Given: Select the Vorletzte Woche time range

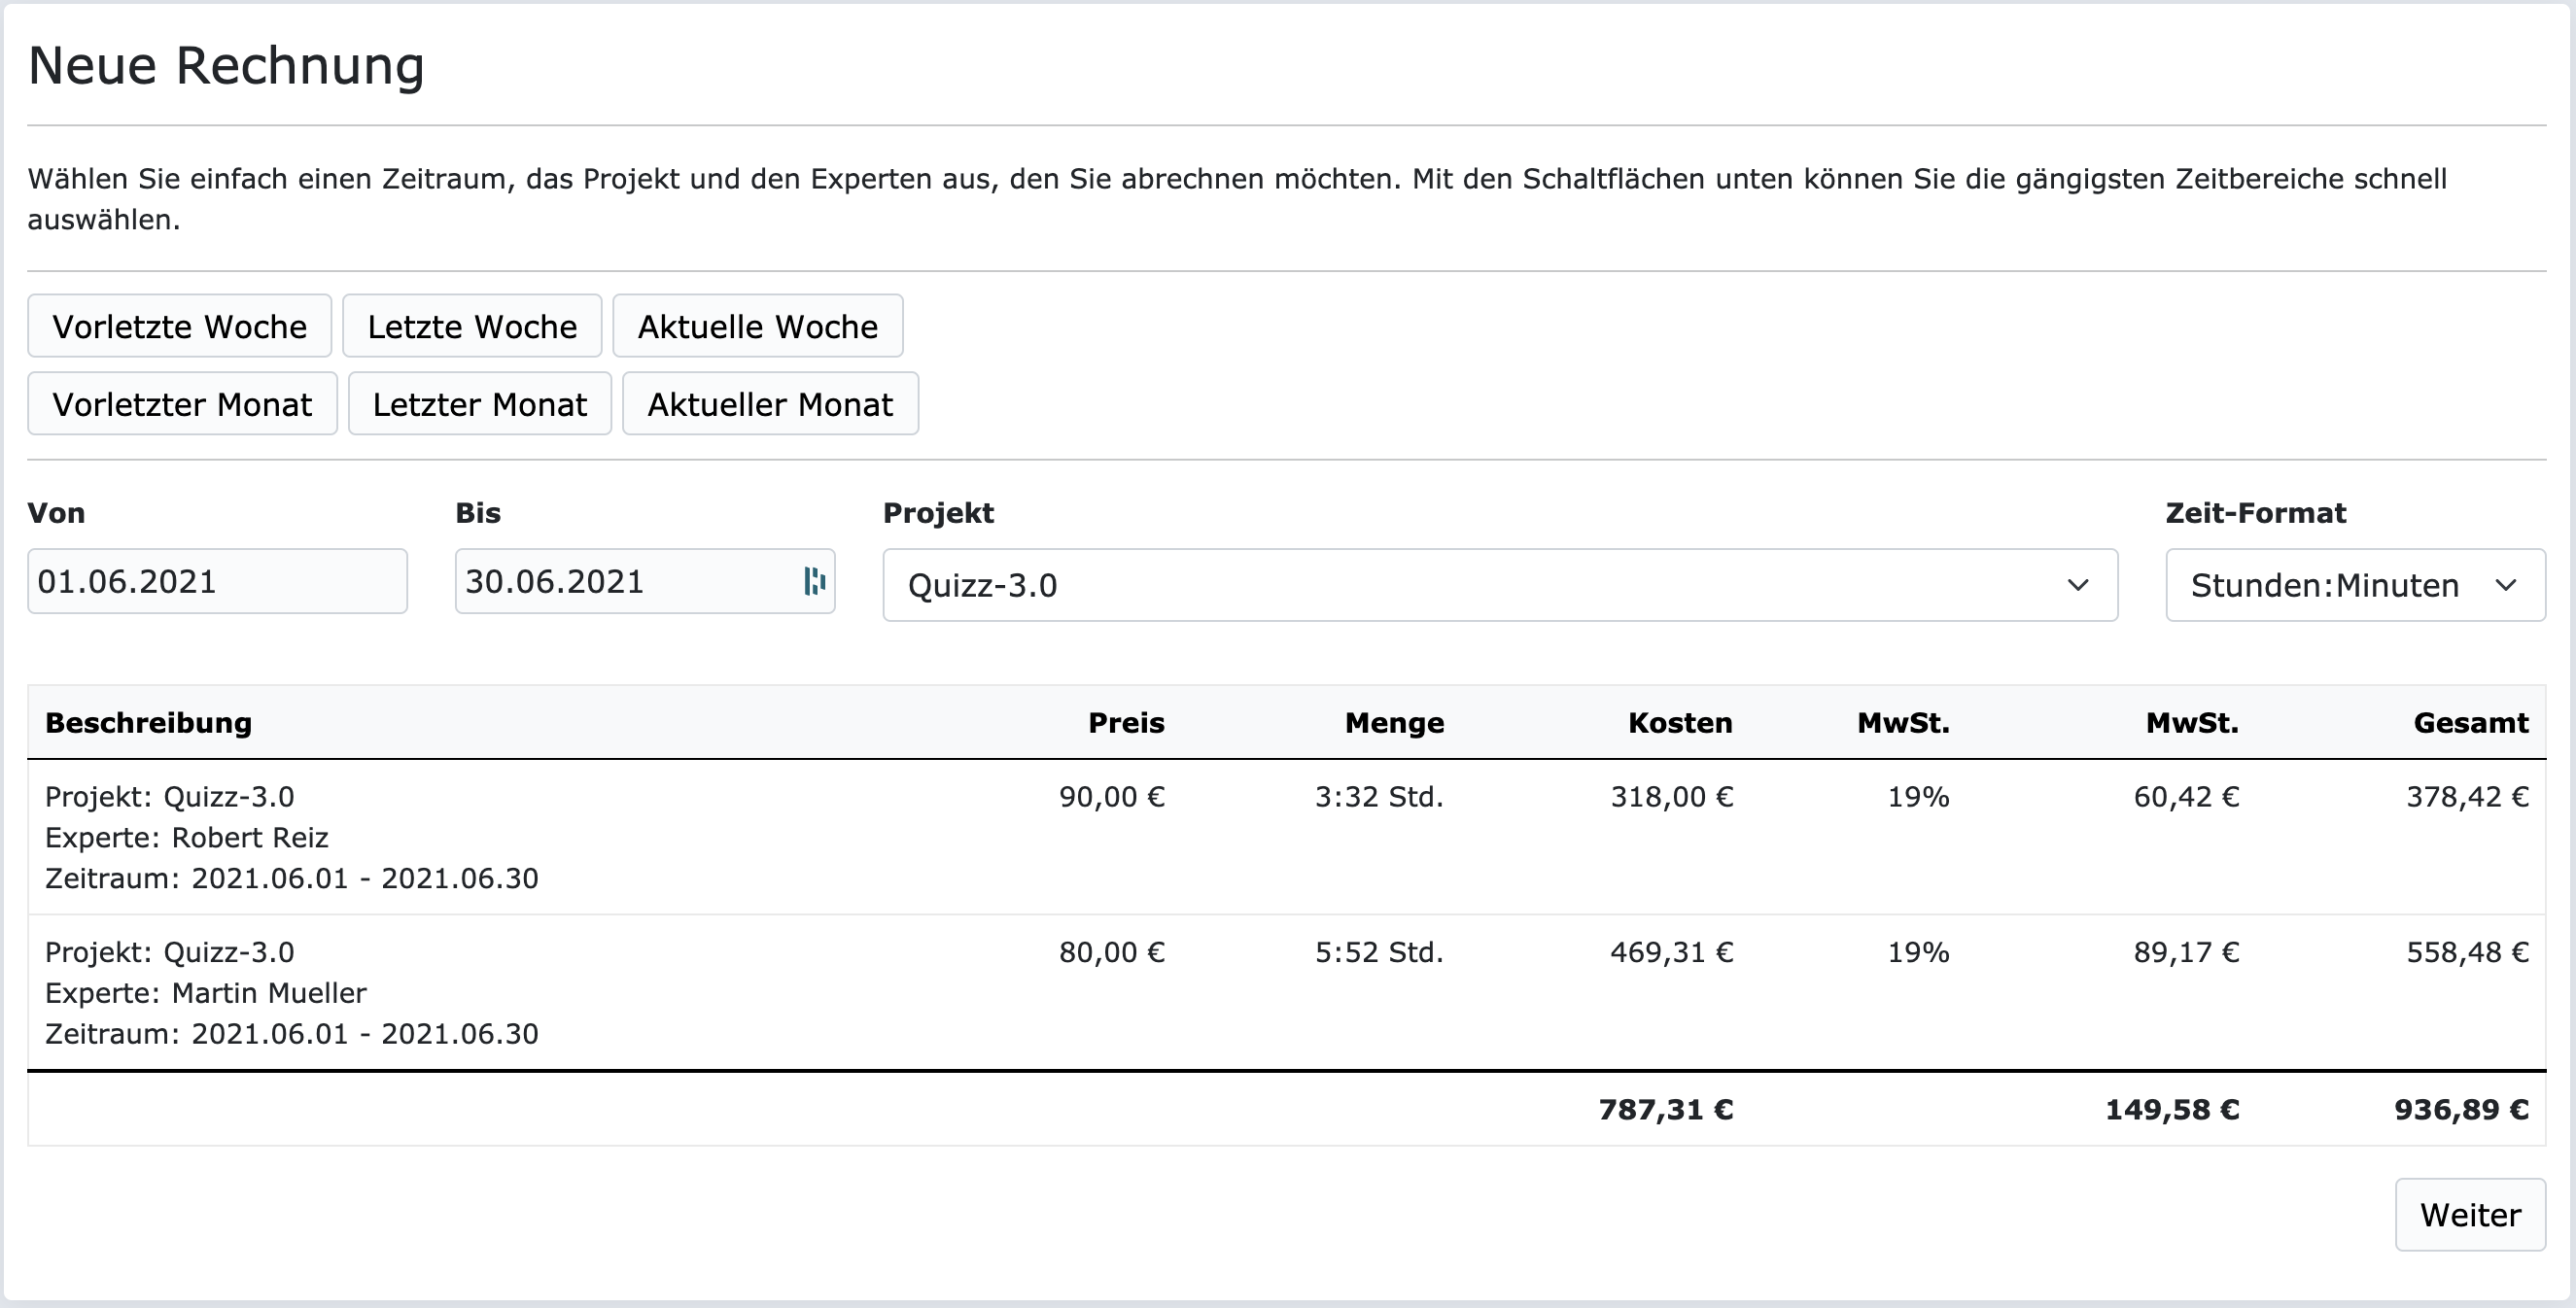Looking at the screenshot, I should point(179,326).
